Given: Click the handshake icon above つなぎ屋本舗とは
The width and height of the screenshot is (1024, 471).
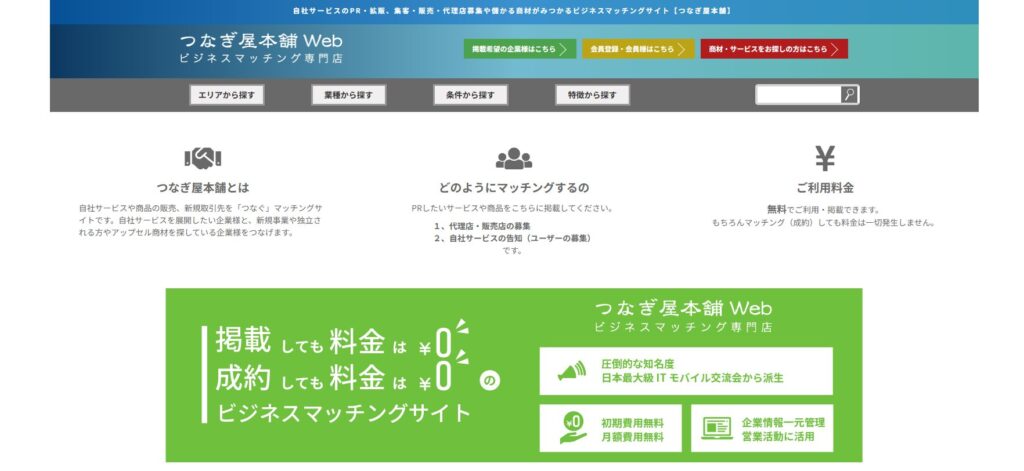Looking at the screenshot, I should pyautogui.click(x=202, y=158).
